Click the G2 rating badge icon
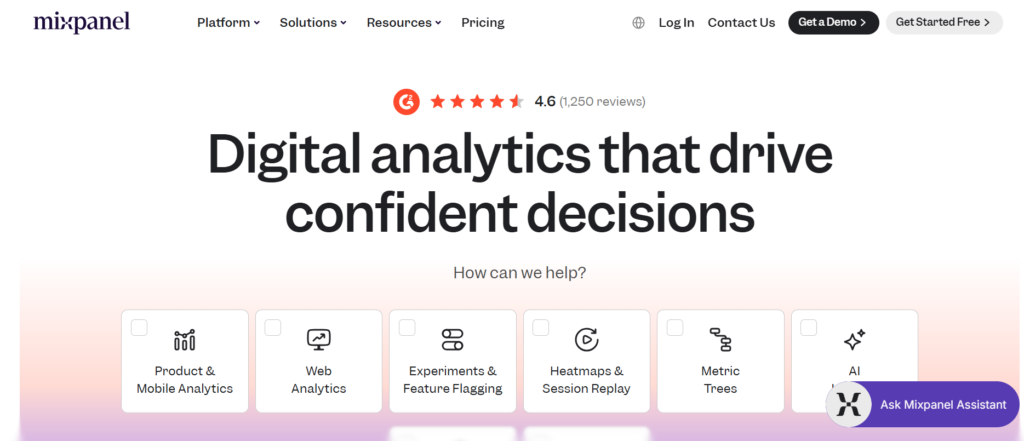 click(x=406, y=101)
